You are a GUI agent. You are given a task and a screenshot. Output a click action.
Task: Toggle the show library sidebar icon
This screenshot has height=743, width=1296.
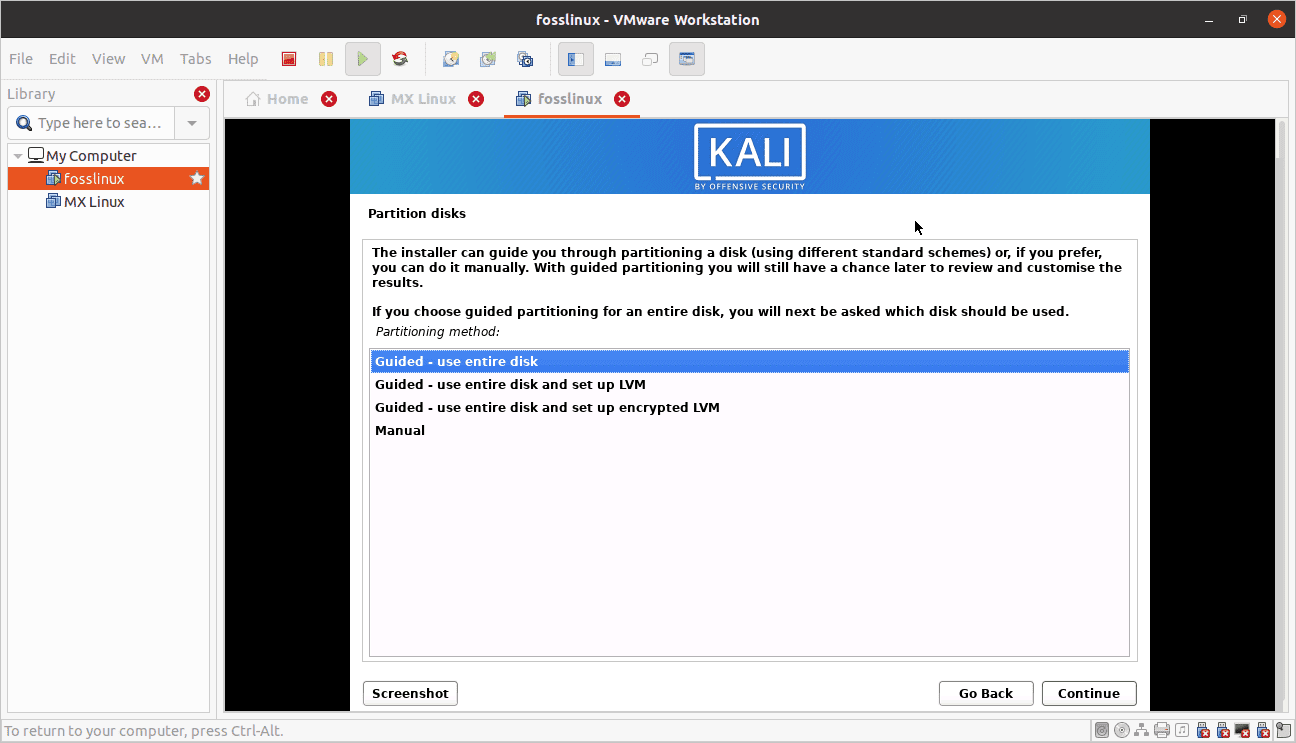tap(576, 59)
